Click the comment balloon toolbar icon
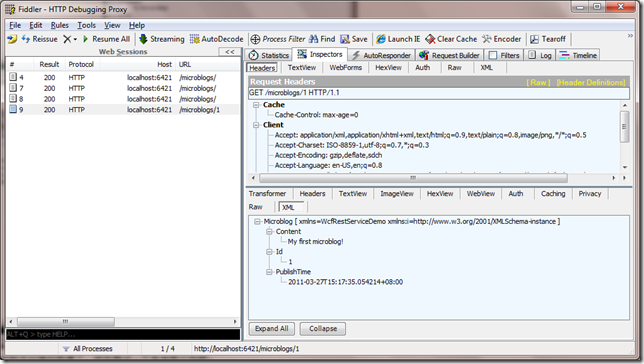Screen dimensions: 644x364 coord(12,39)
